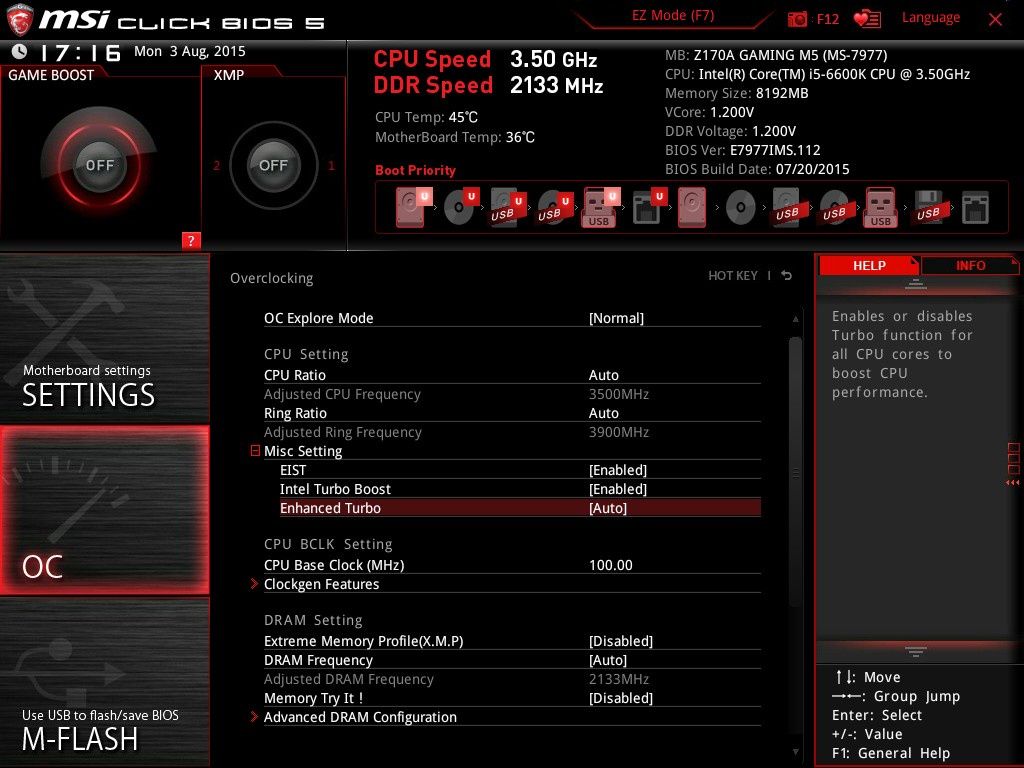This screenshot has width=1024, height=768.
Task: Click the MSI dragon shield logo
Action: coord(20,19)
